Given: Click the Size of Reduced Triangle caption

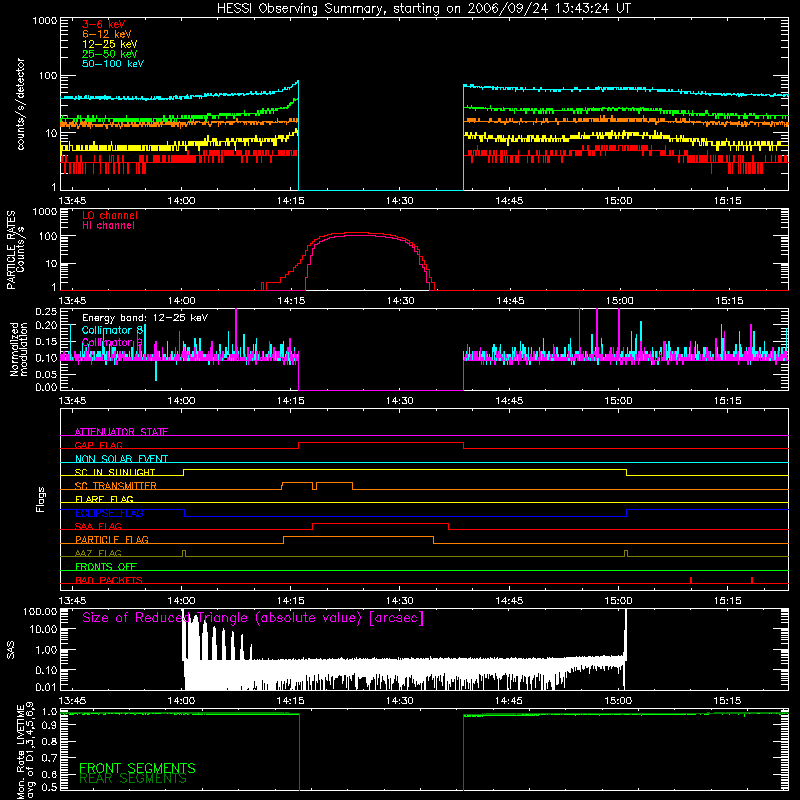Looking at the screenshot, I should click(x=253, y=618).
